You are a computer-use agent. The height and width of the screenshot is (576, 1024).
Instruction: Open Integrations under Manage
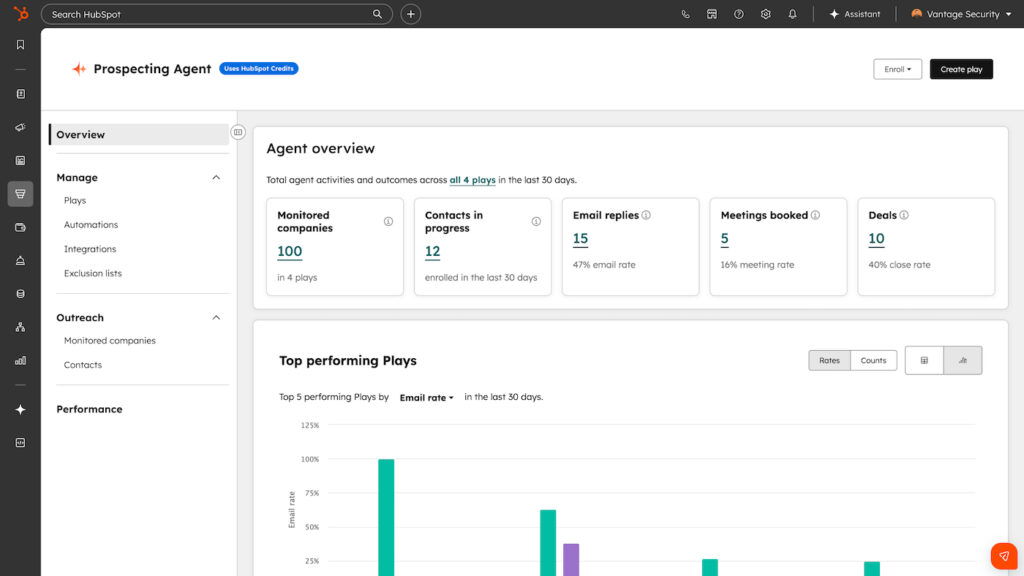[90, 249]
